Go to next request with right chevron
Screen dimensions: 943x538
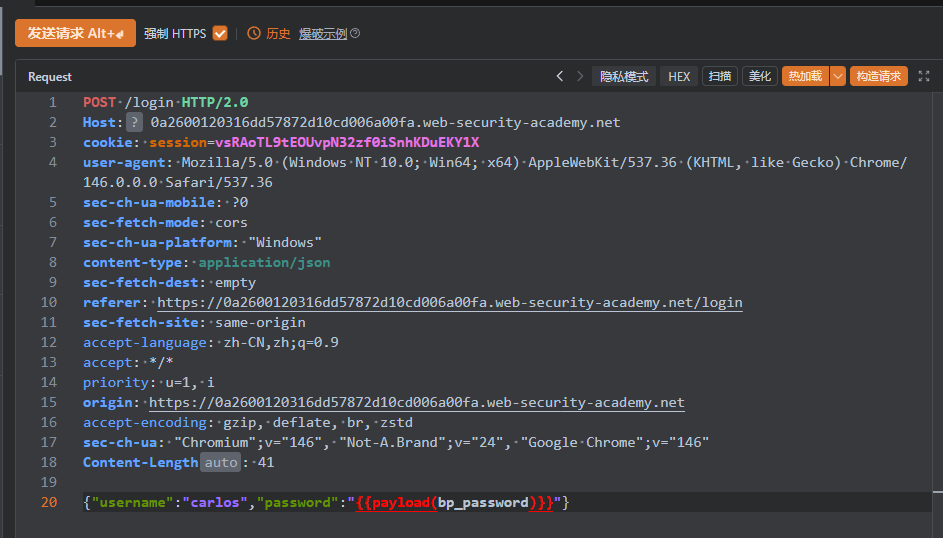point(580,76)
